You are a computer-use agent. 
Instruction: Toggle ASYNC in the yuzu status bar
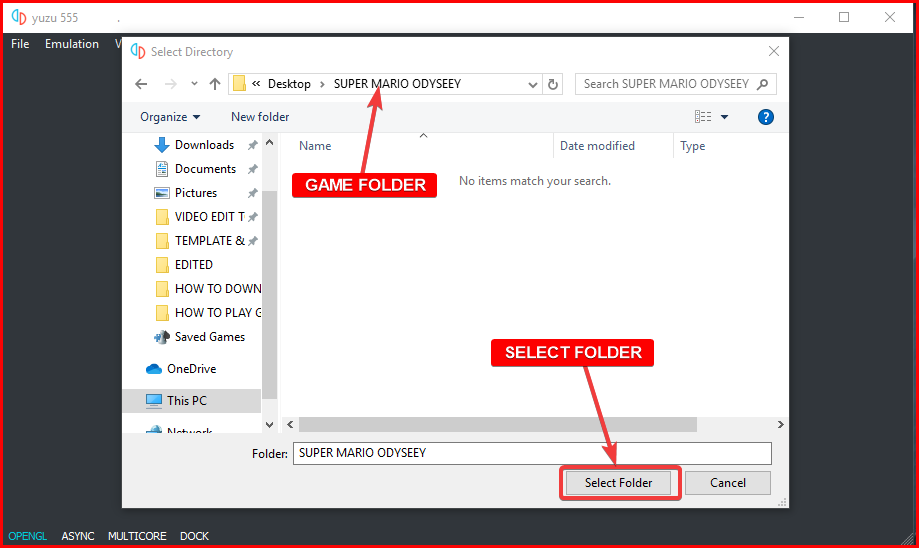click(77, 536)
